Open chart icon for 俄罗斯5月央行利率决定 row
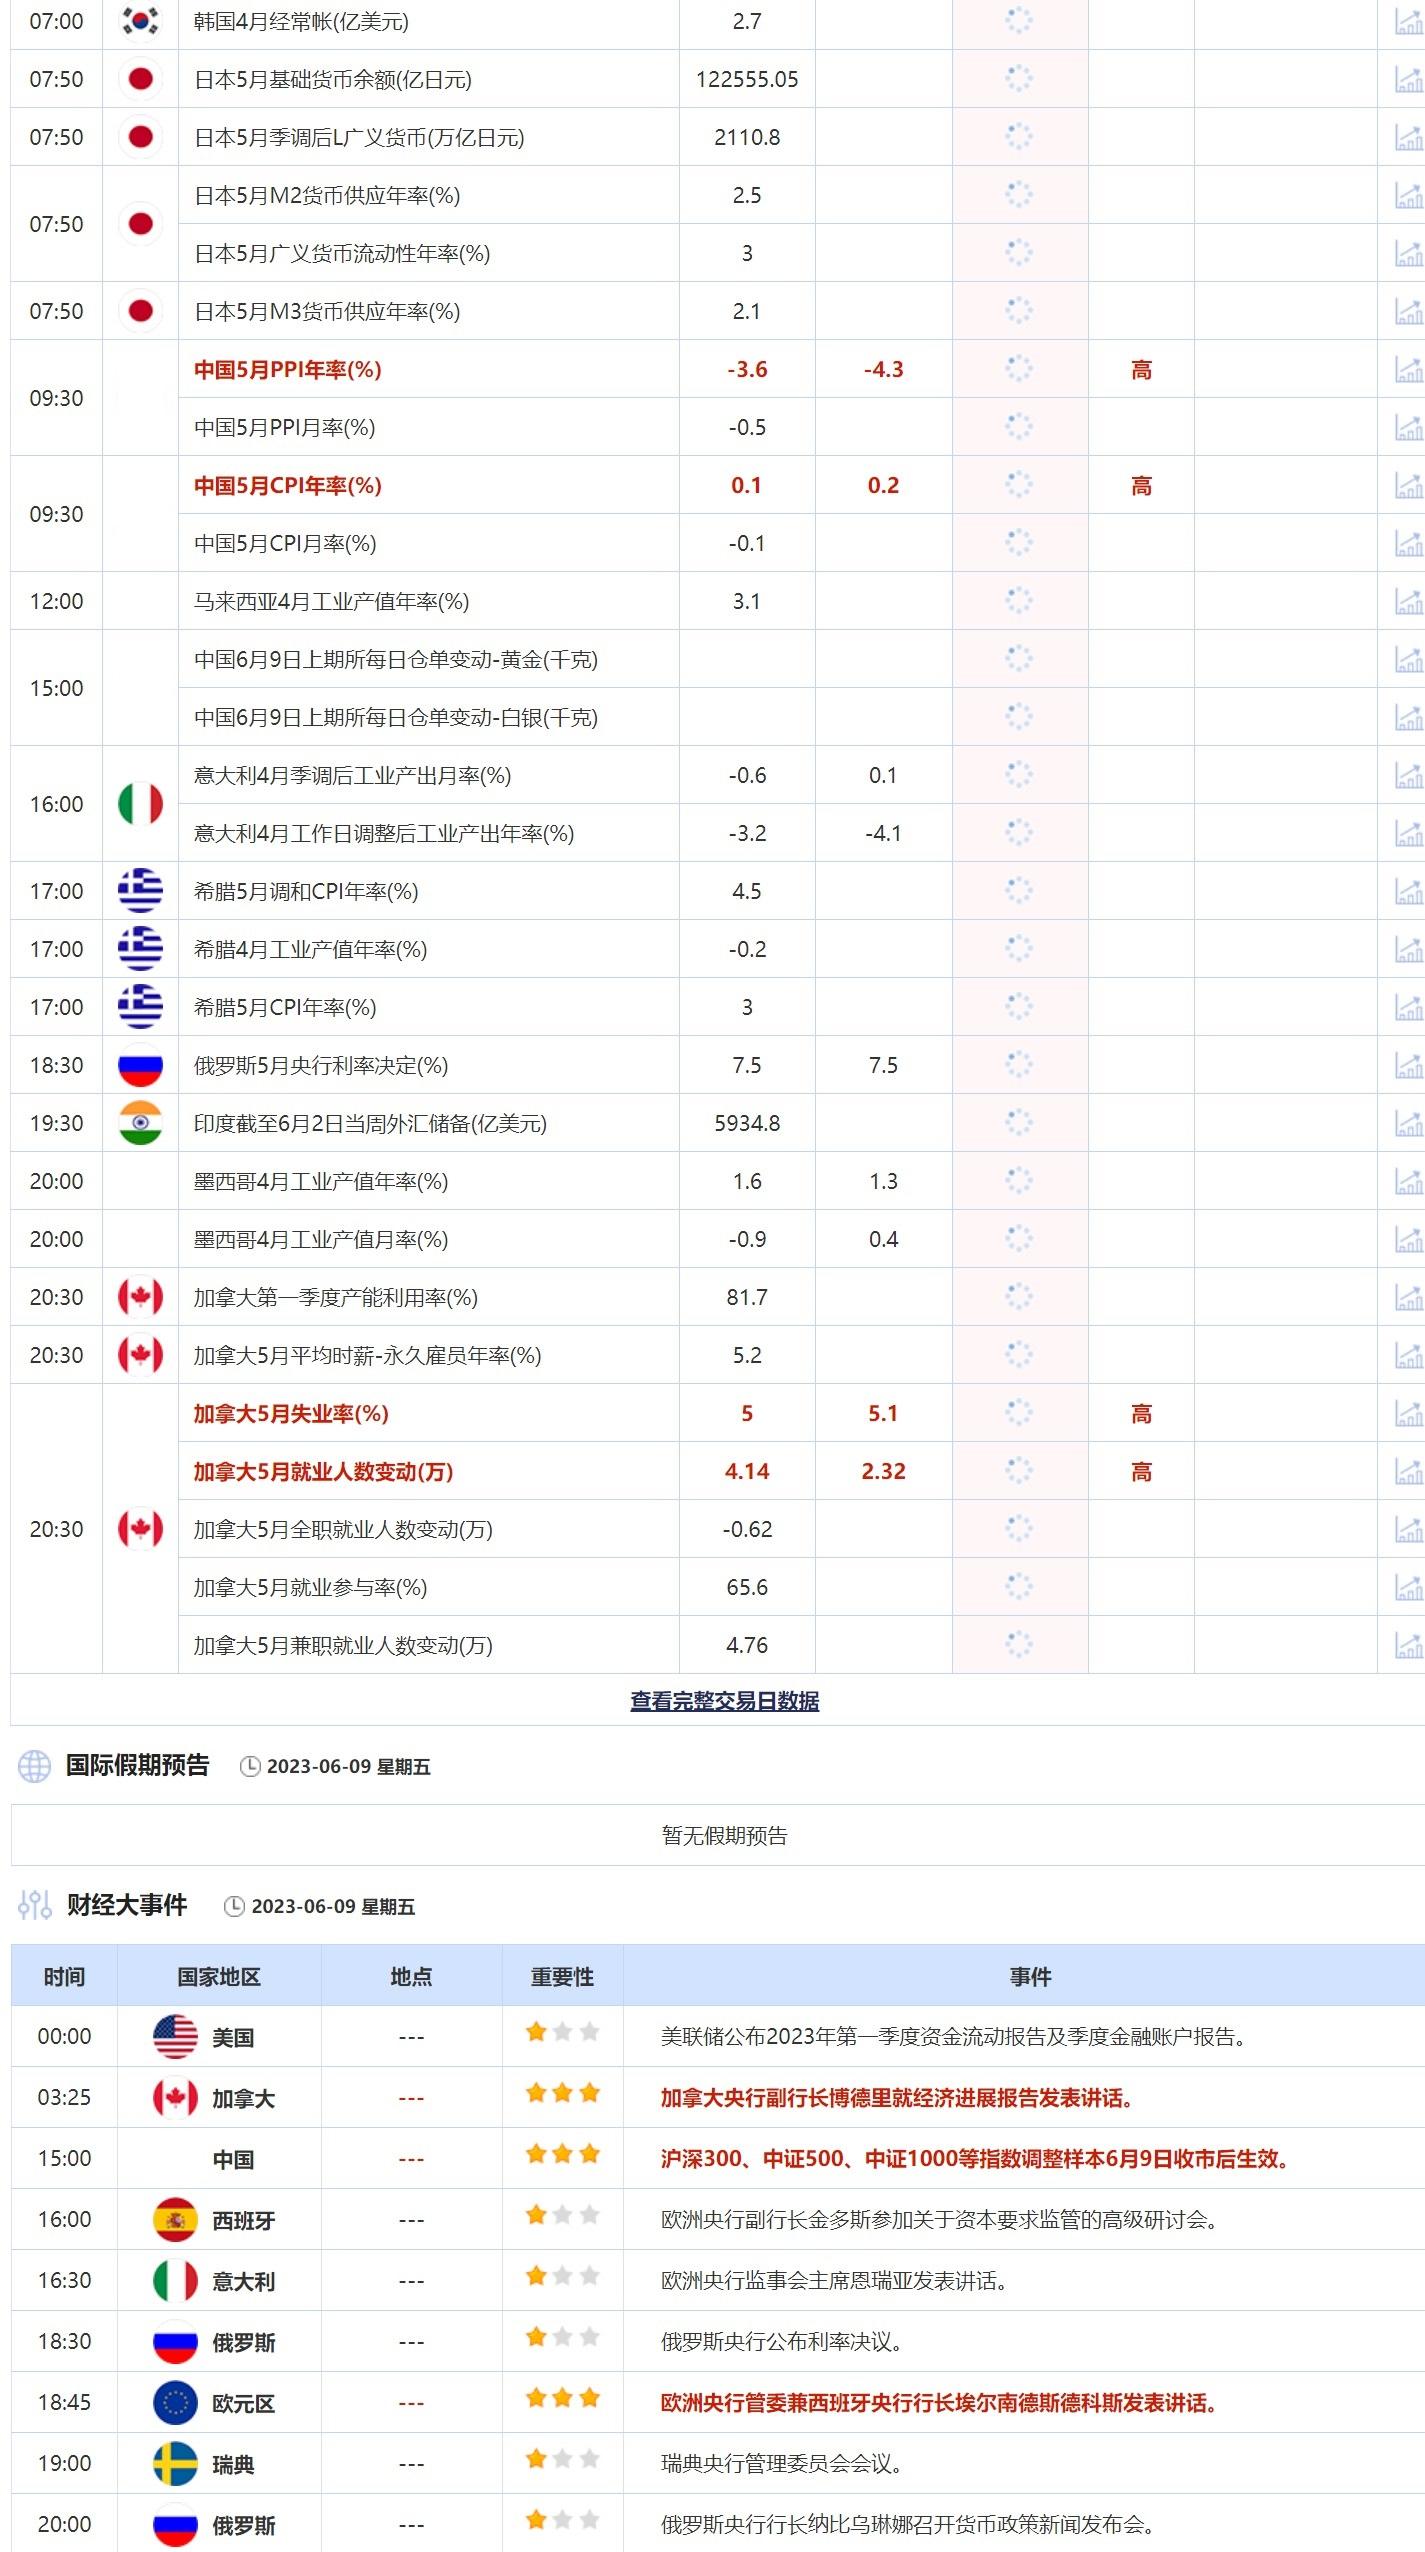This screenshot has width=1425, height=2552. pos(1408,1066)
